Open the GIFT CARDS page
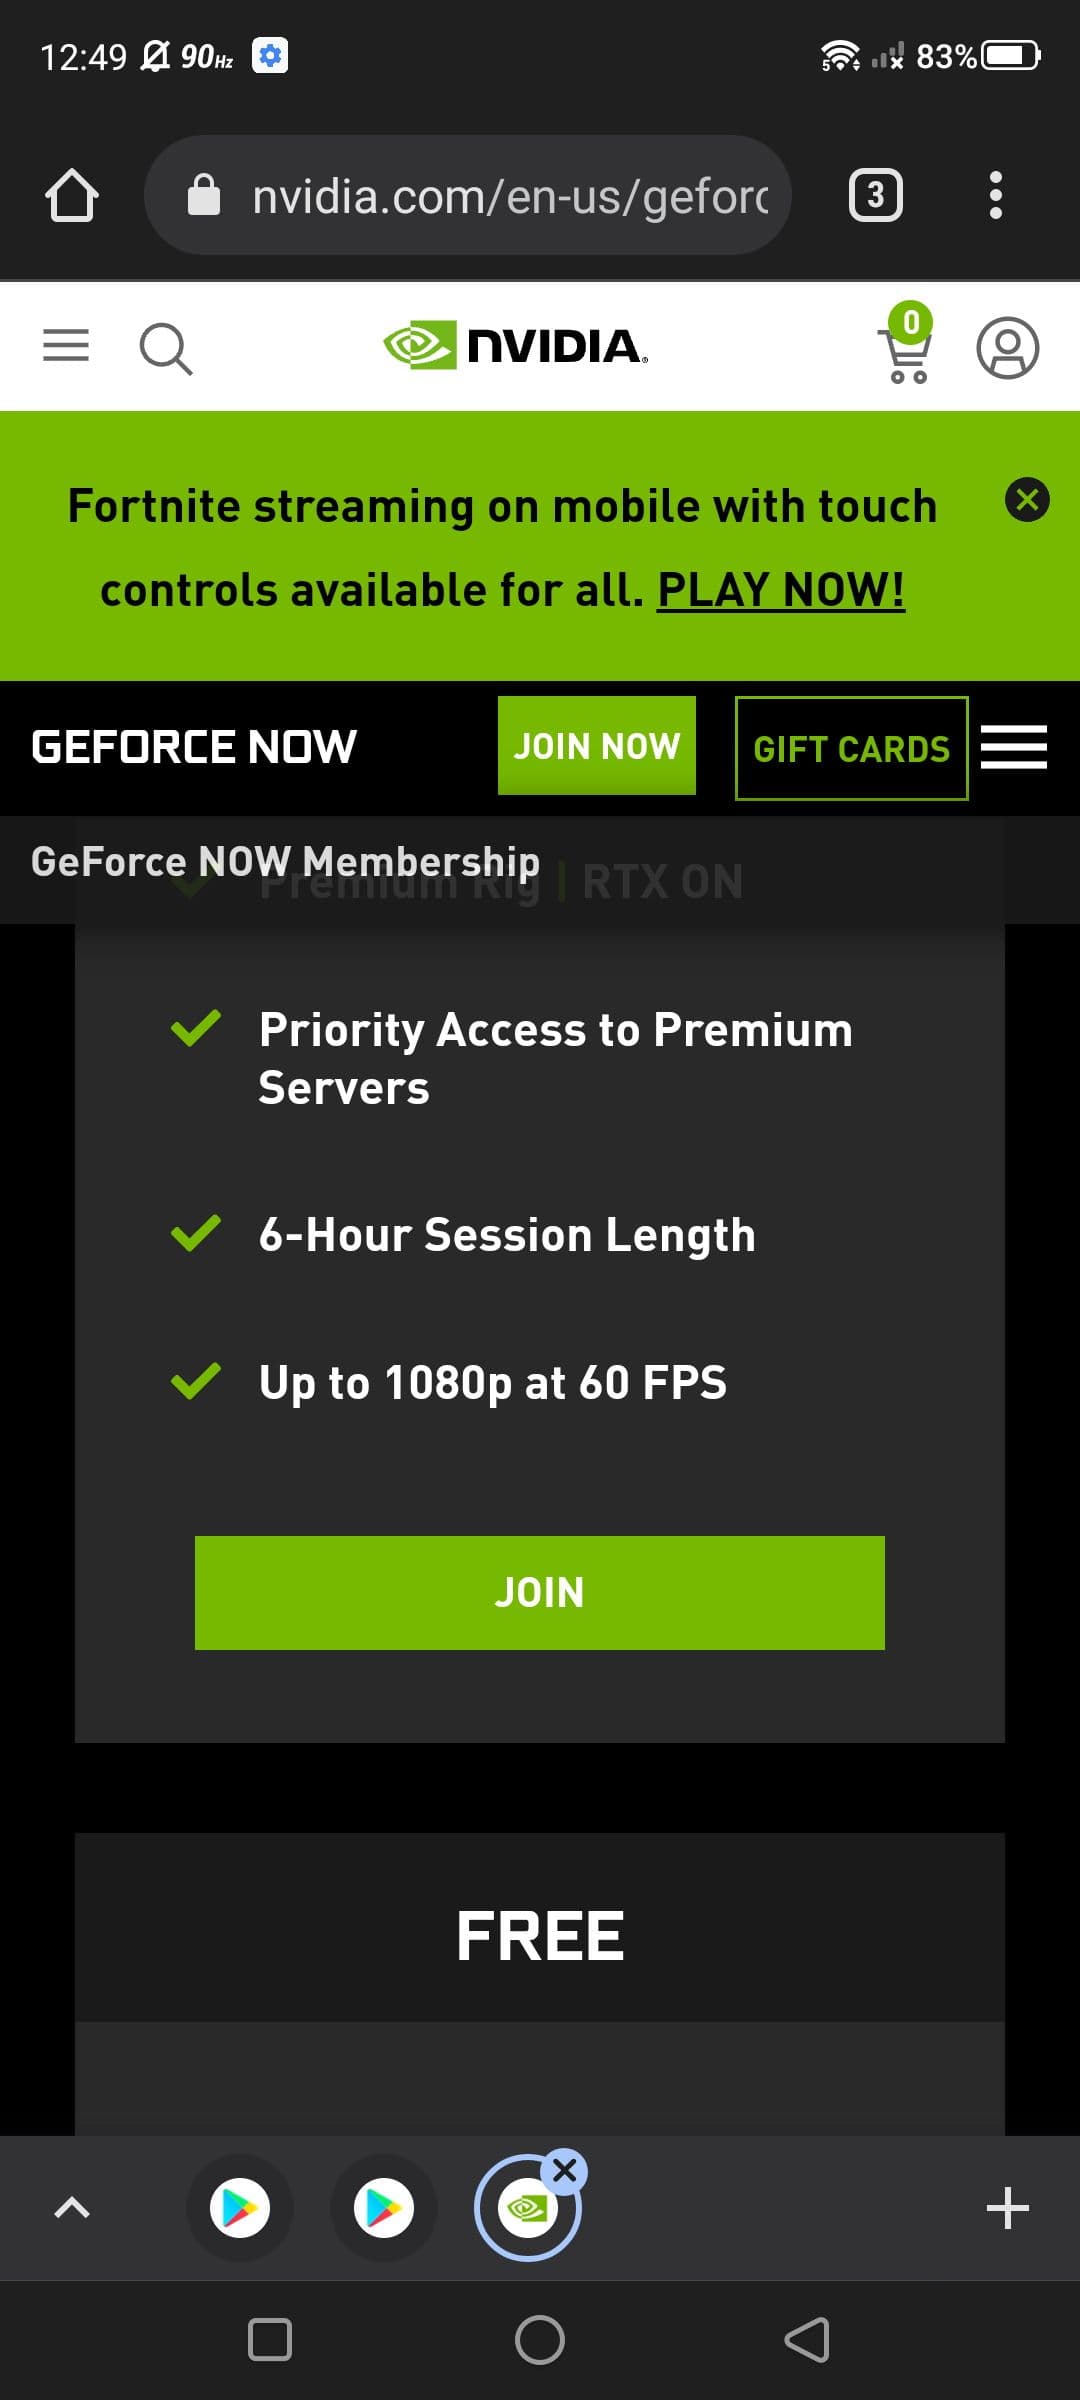Viewport: 1080px width, 2400px height. pos(851,748)
